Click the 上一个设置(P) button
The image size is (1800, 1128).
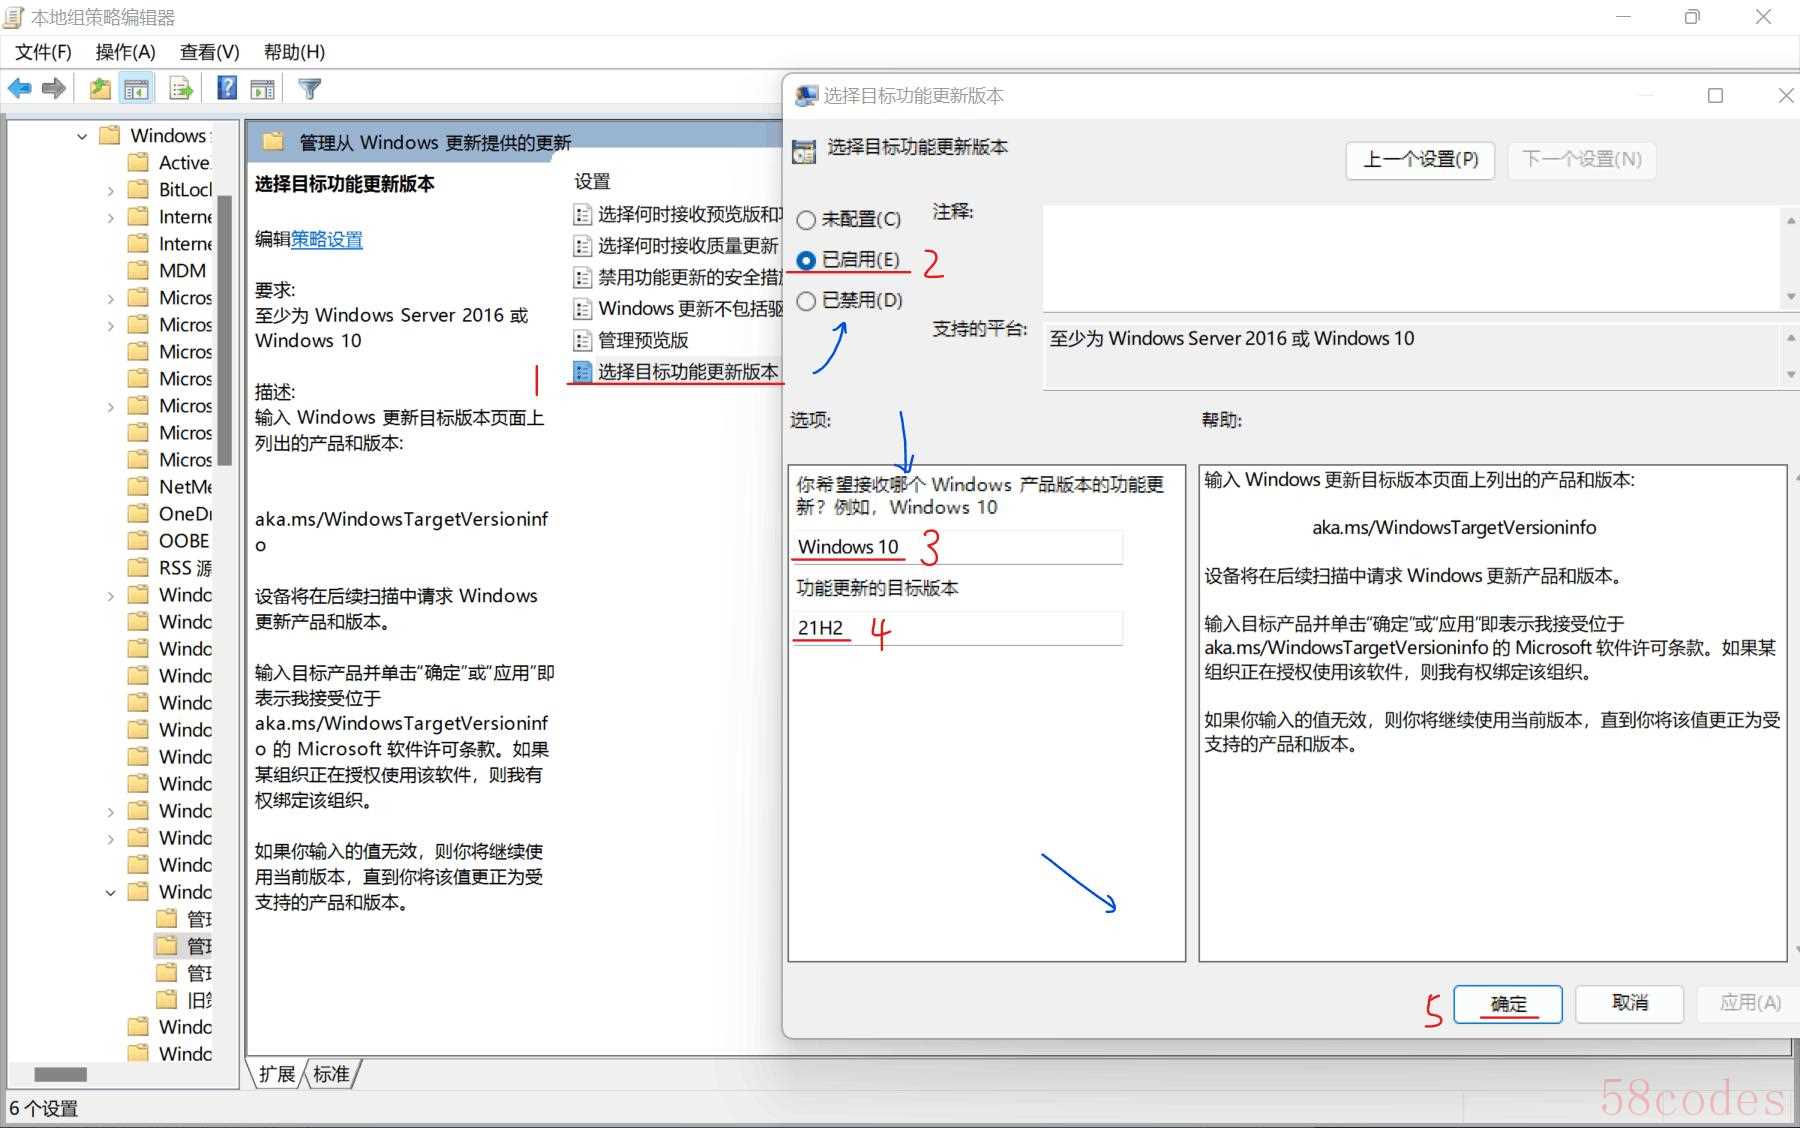[x=1421, y=160]
